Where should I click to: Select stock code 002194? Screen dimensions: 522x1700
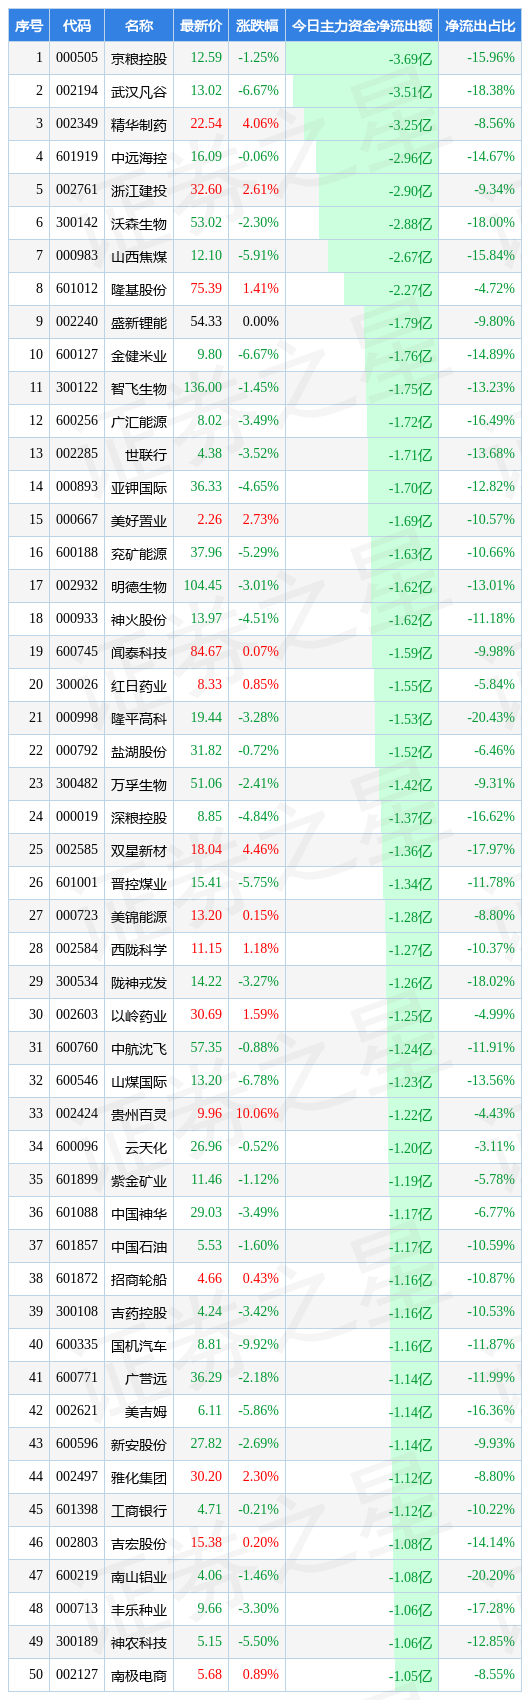[77, 91]
